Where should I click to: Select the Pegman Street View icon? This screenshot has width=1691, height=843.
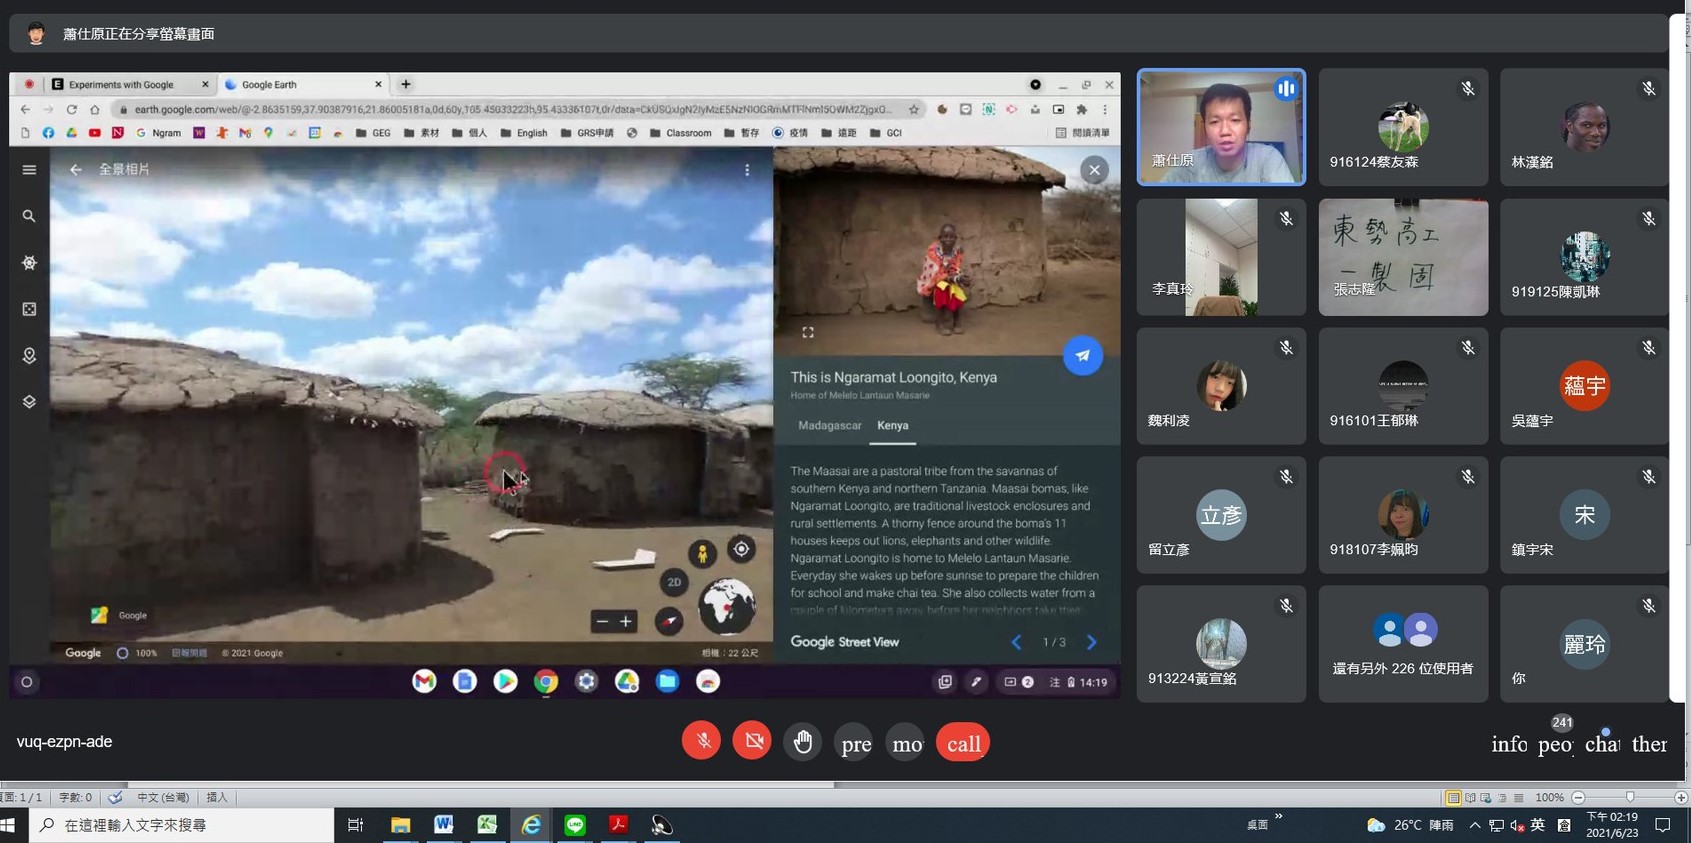coord(702,553)
